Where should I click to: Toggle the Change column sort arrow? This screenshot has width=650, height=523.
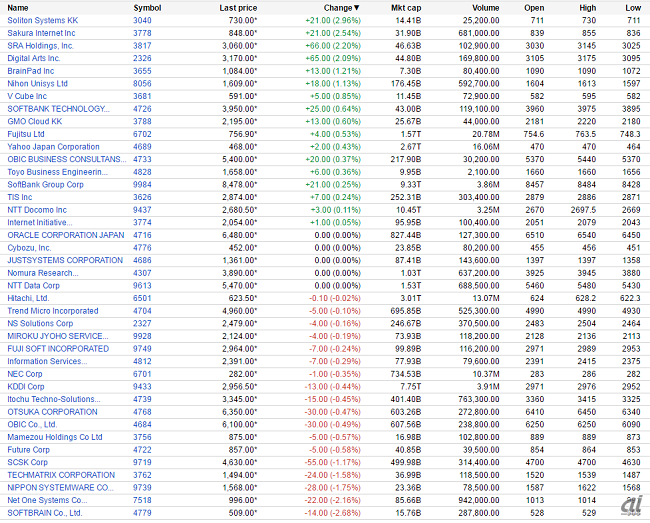click(357, 8)
